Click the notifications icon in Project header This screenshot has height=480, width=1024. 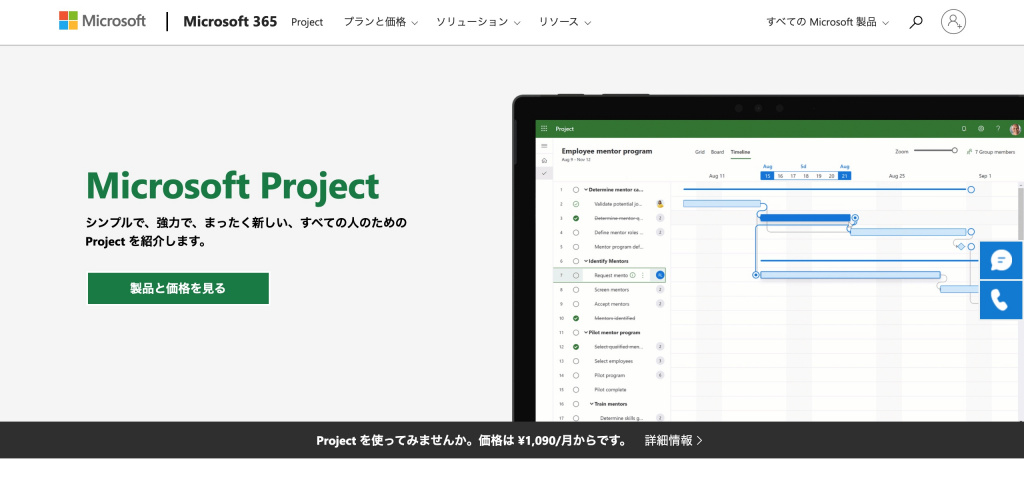pyautogui.click(x=964, y=129)
